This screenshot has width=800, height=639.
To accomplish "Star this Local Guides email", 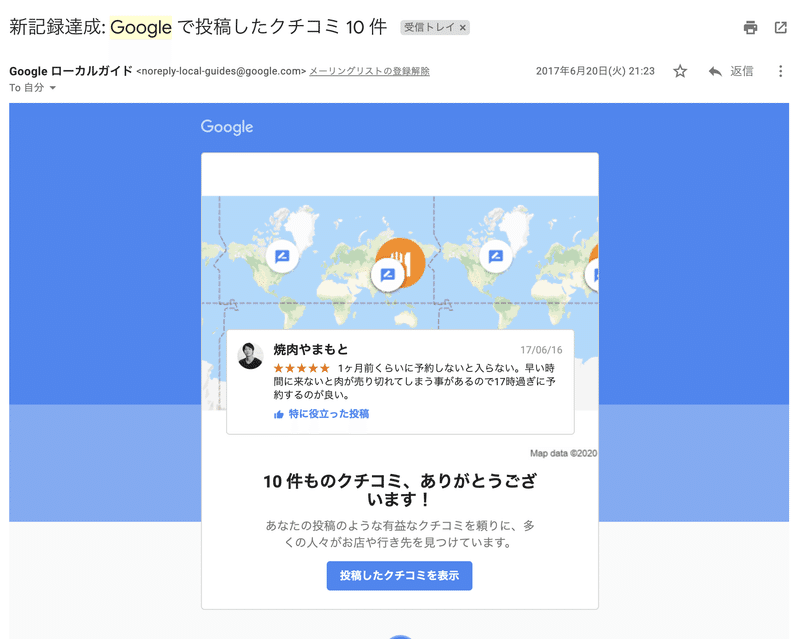I will pos(680,71).
